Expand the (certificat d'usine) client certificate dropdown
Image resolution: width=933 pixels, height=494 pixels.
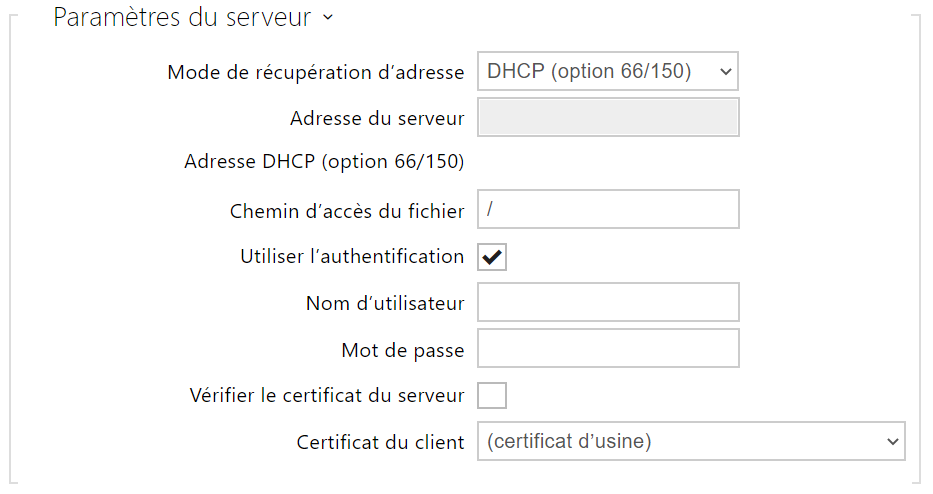[691, 441]
